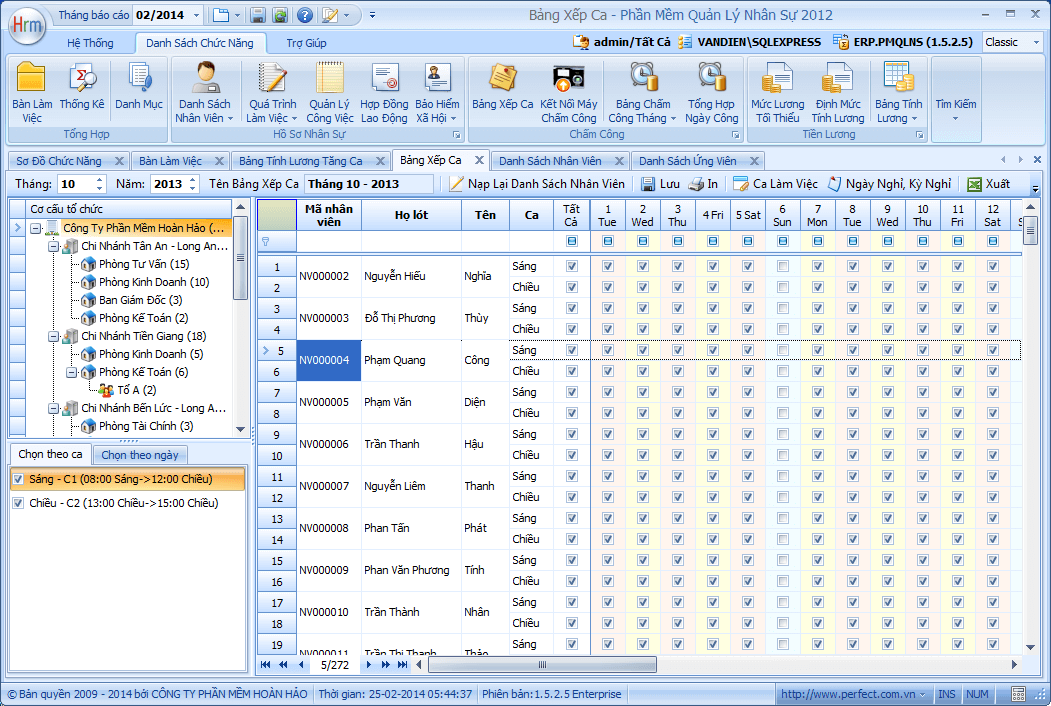Toggle the Chiều - C2 shift checkbox
This screenshot has height=706, width=1051.
coord(18,503)
